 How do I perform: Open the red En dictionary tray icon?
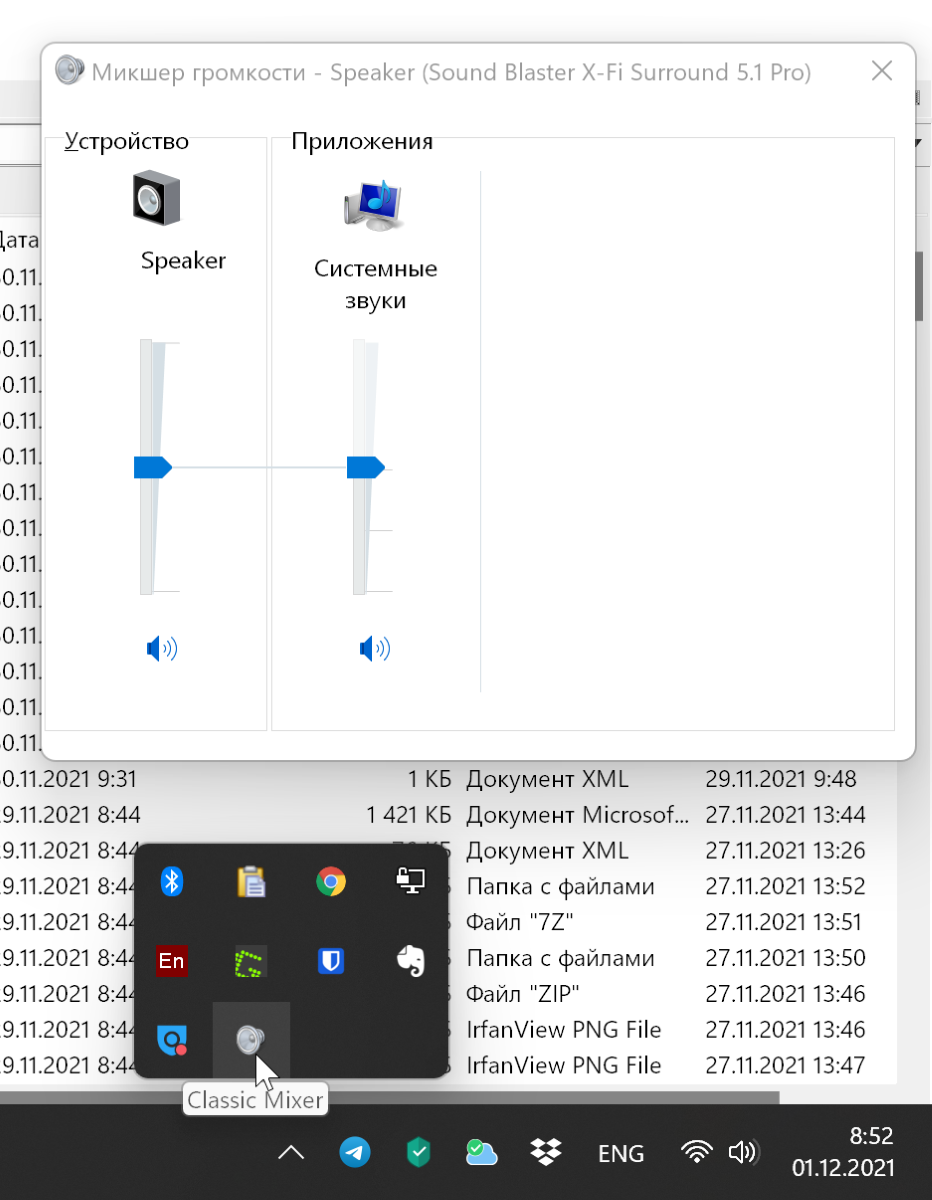[172, 961]
